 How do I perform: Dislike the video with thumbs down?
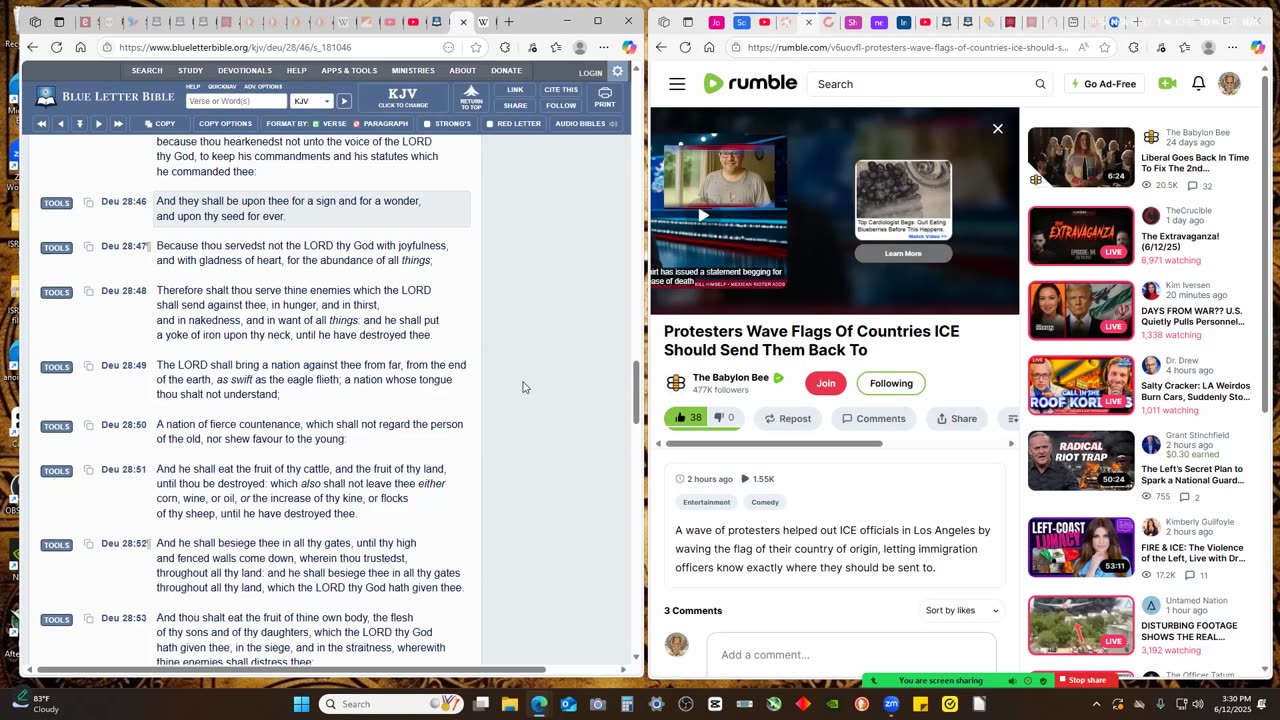point(724,418)
